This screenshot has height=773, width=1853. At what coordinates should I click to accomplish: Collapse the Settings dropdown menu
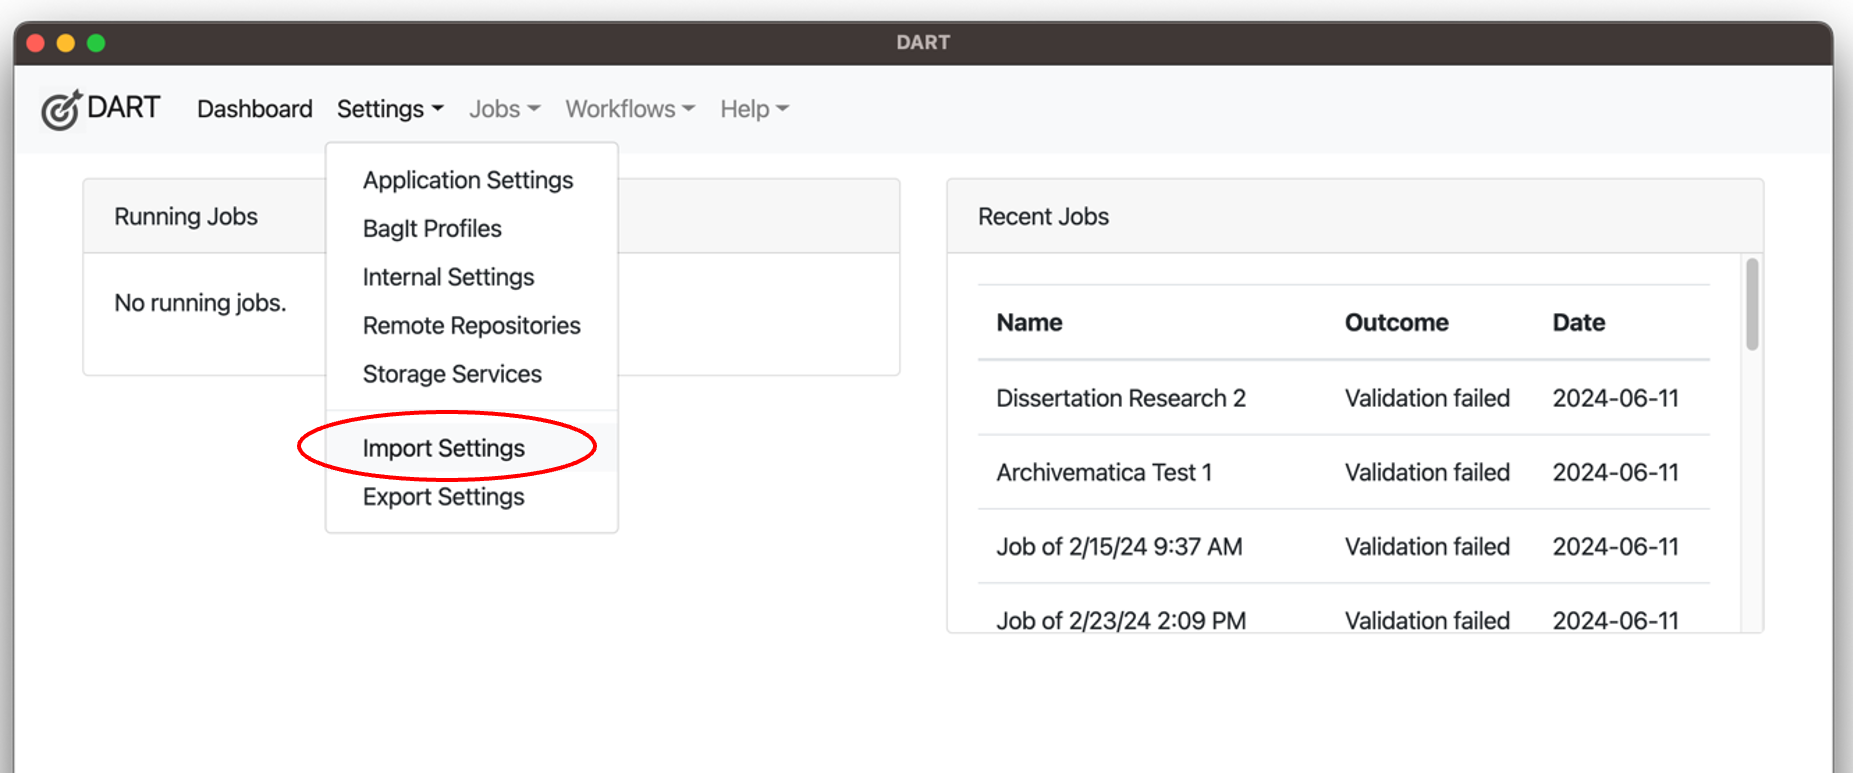point(390,109)
